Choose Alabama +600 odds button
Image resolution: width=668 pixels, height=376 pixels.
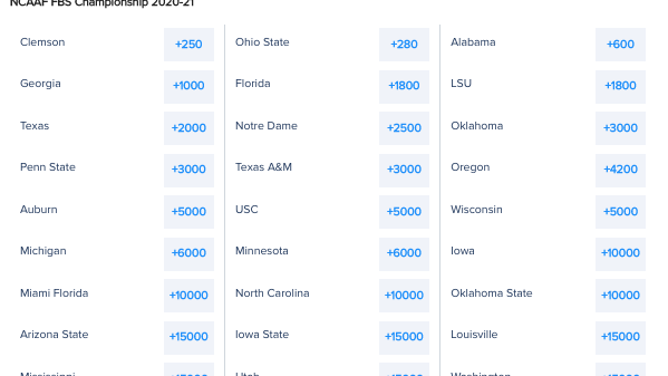[x=620, y=44]
